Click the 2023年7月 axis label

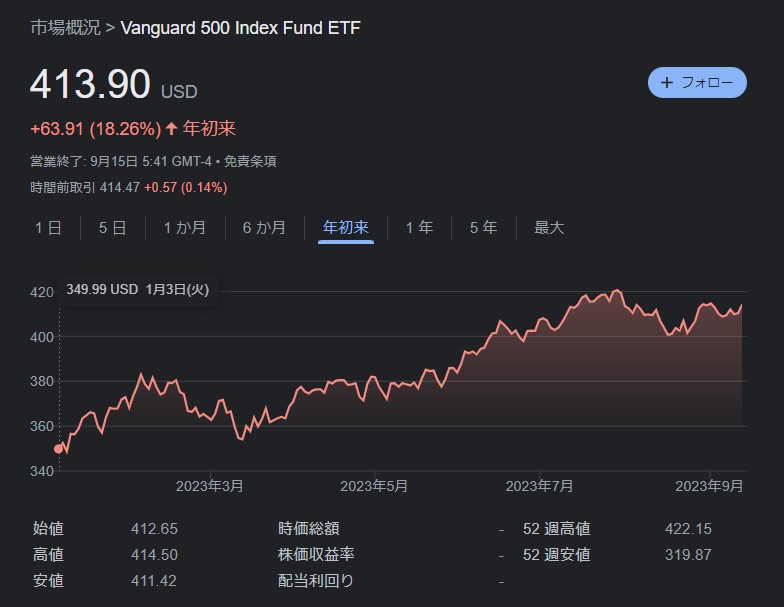(540, 486)
